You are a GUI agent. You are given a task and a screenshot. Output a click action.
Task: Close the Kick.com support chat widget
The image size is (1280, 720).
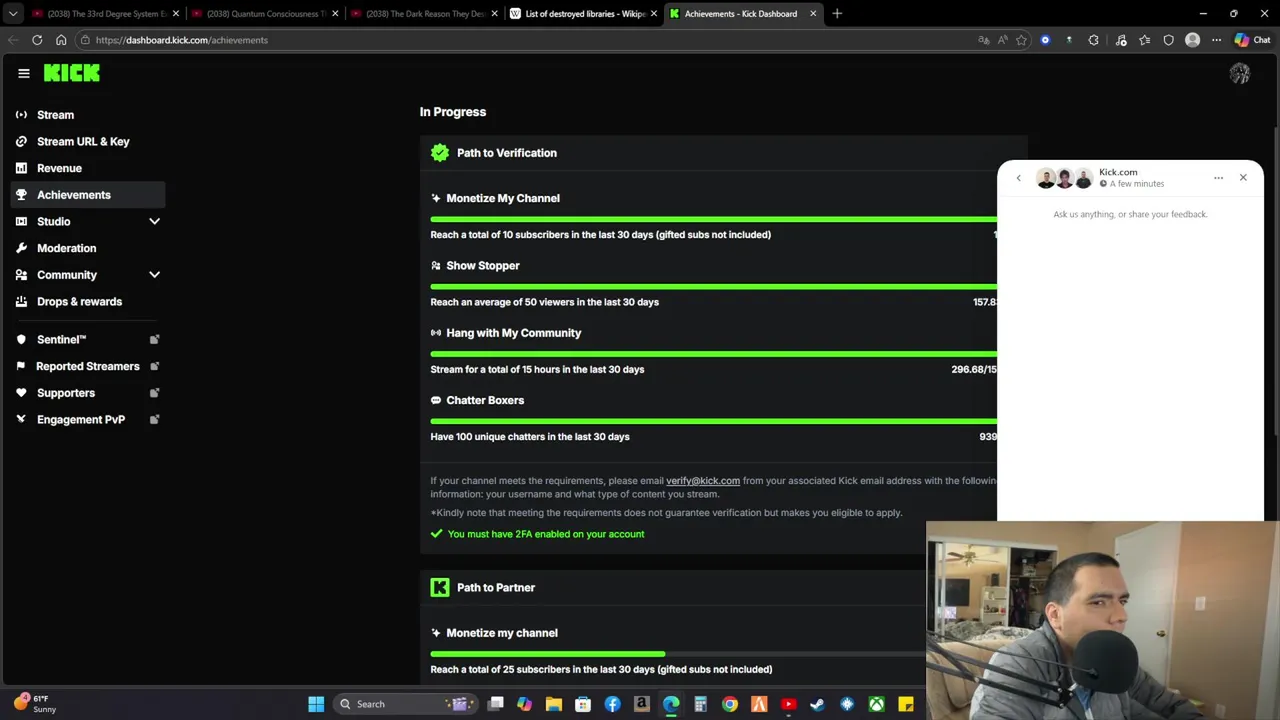click(x=1243, y=178)
